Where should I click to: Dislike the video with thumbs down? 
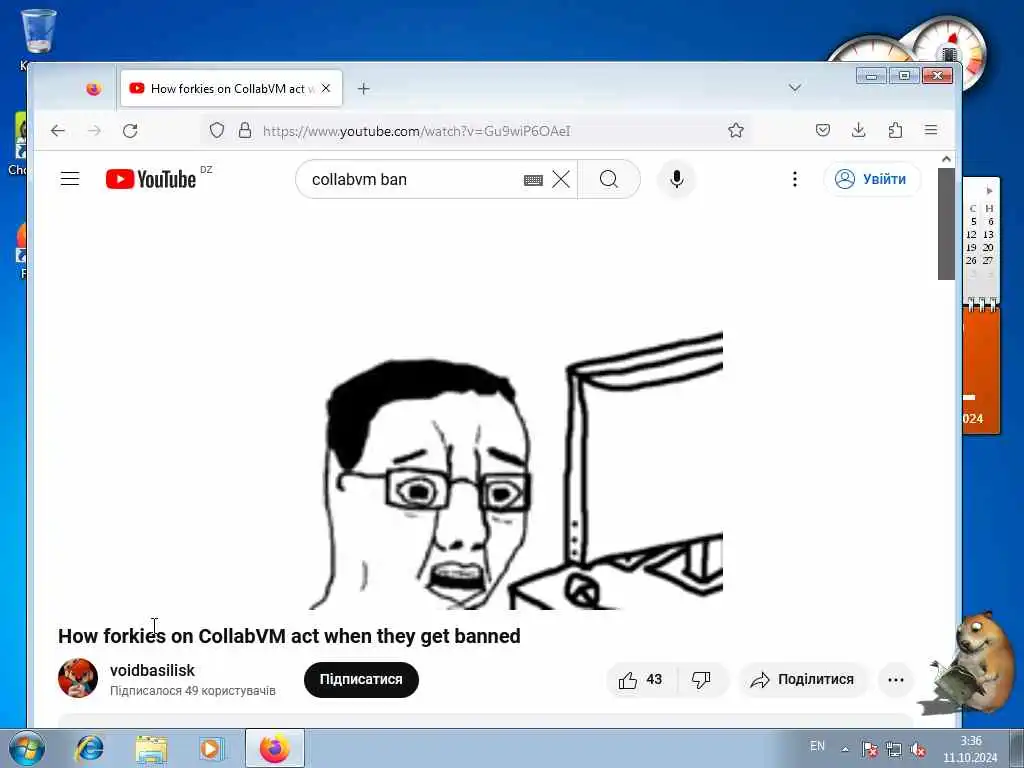click(701, 680)
